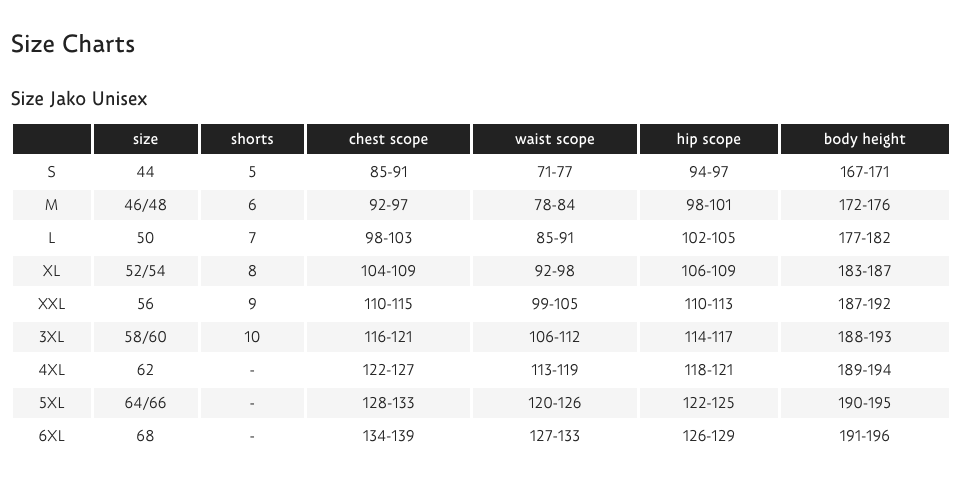Click size value 64/66
Screen dimensions: 969x482
pos(145,403)
